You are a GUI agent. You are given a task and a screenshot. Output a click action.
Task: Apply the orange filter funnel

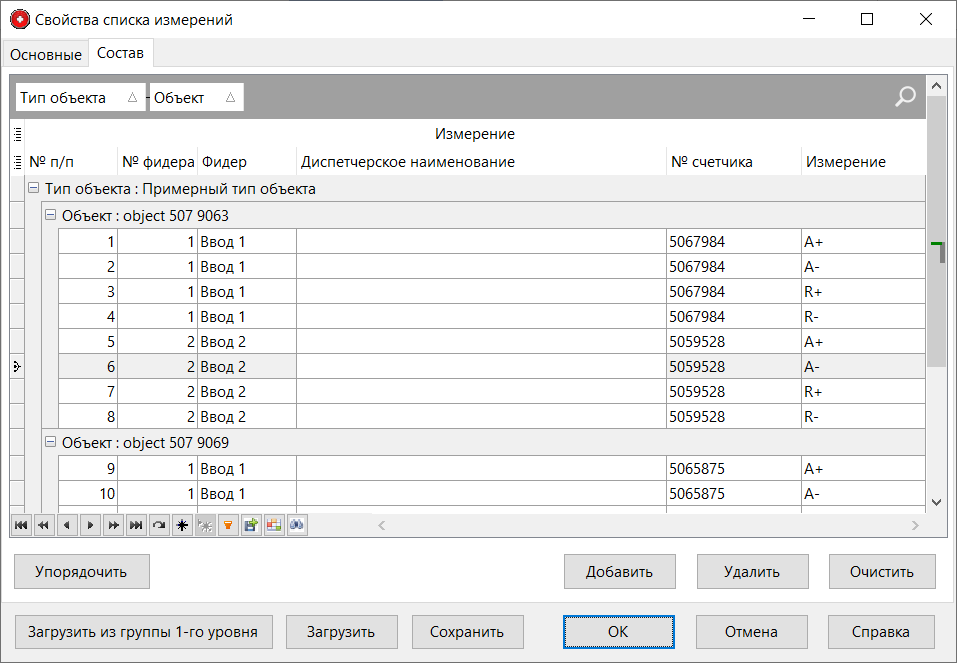[228, 525]
